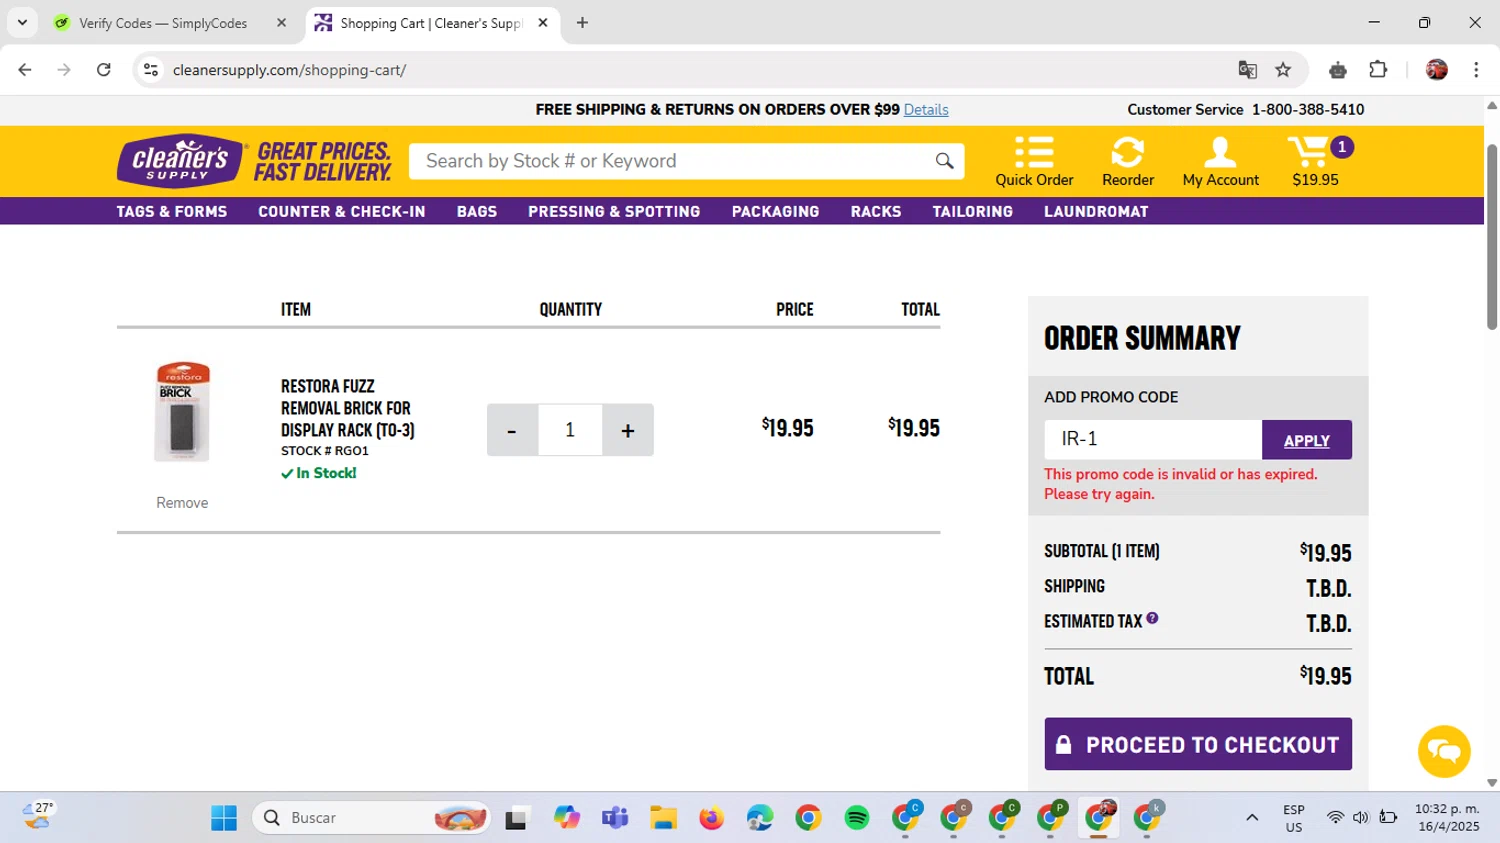
Task: Click the quantity input field
Action: 570,430
